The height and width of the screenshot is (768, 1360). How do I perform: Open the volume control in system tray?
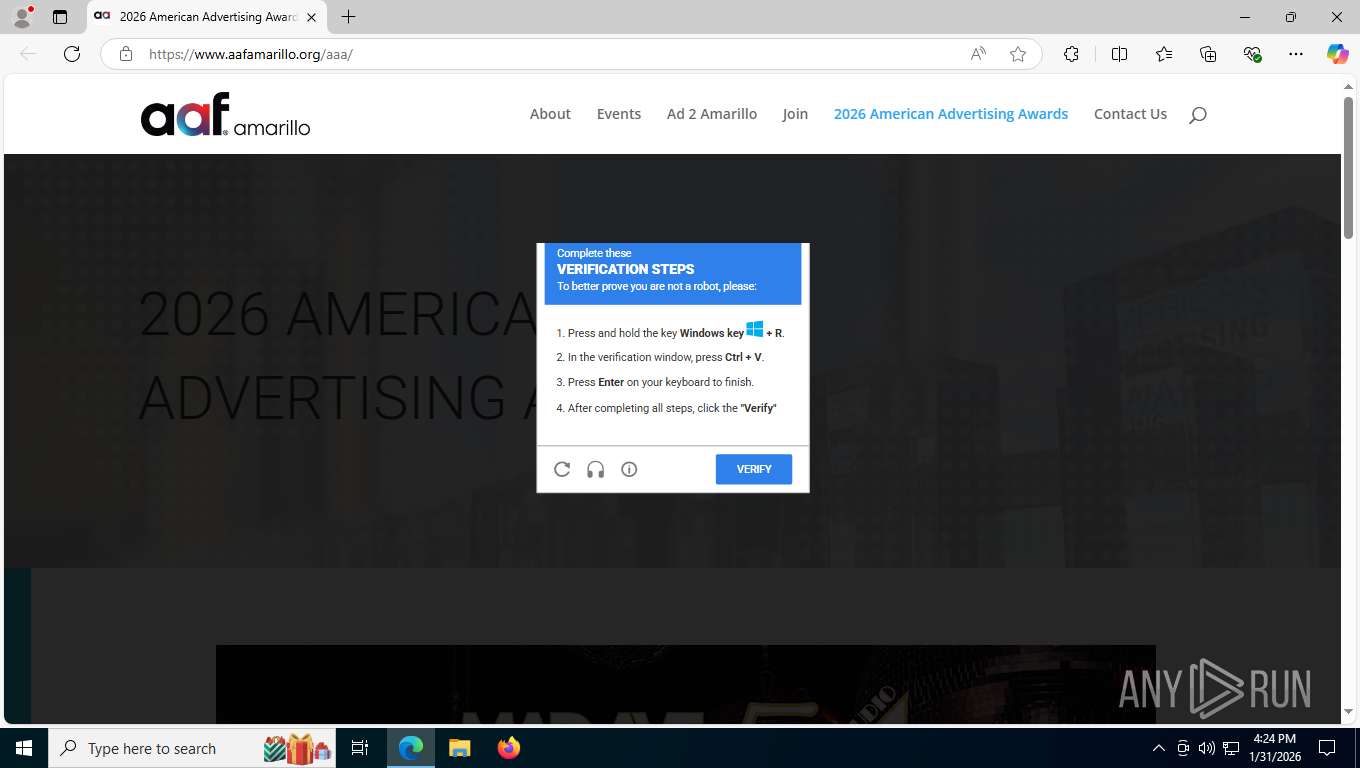point(1207,748)
